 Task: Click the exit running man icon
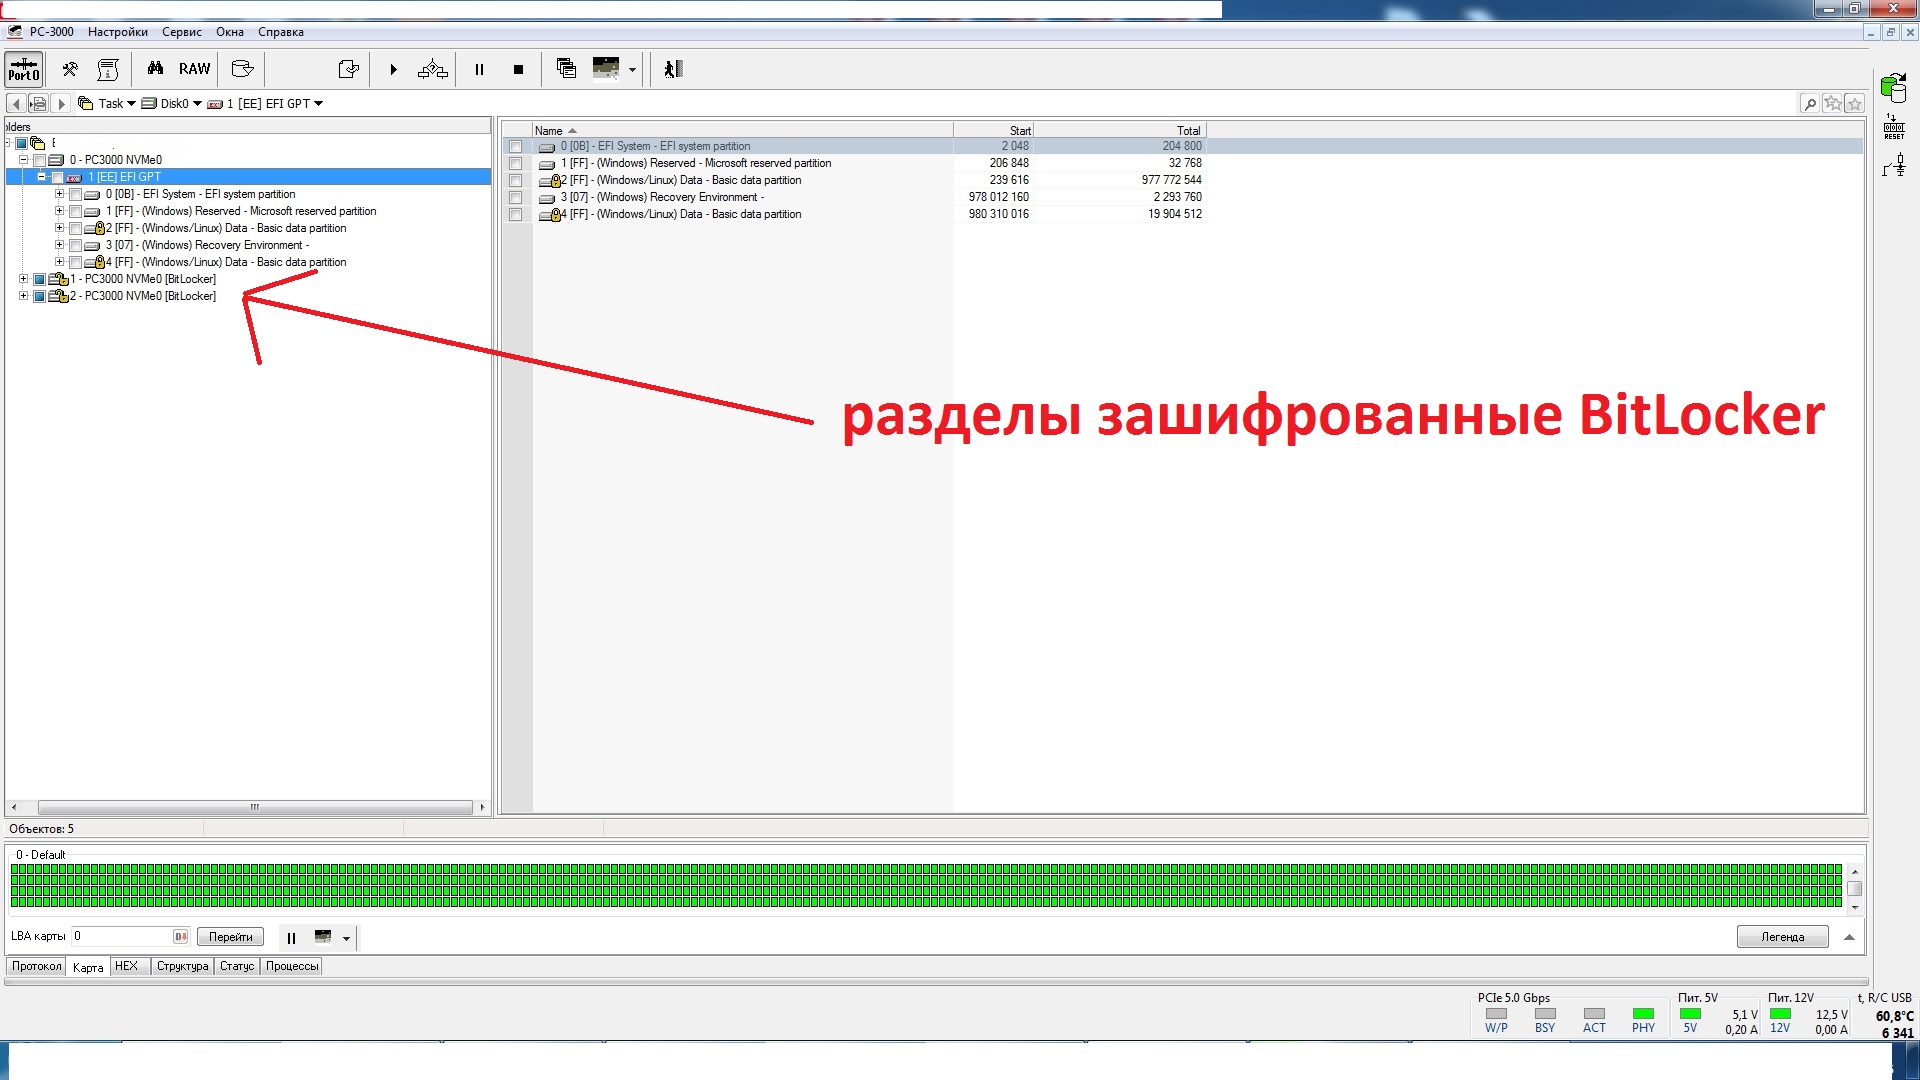point(673,69)
